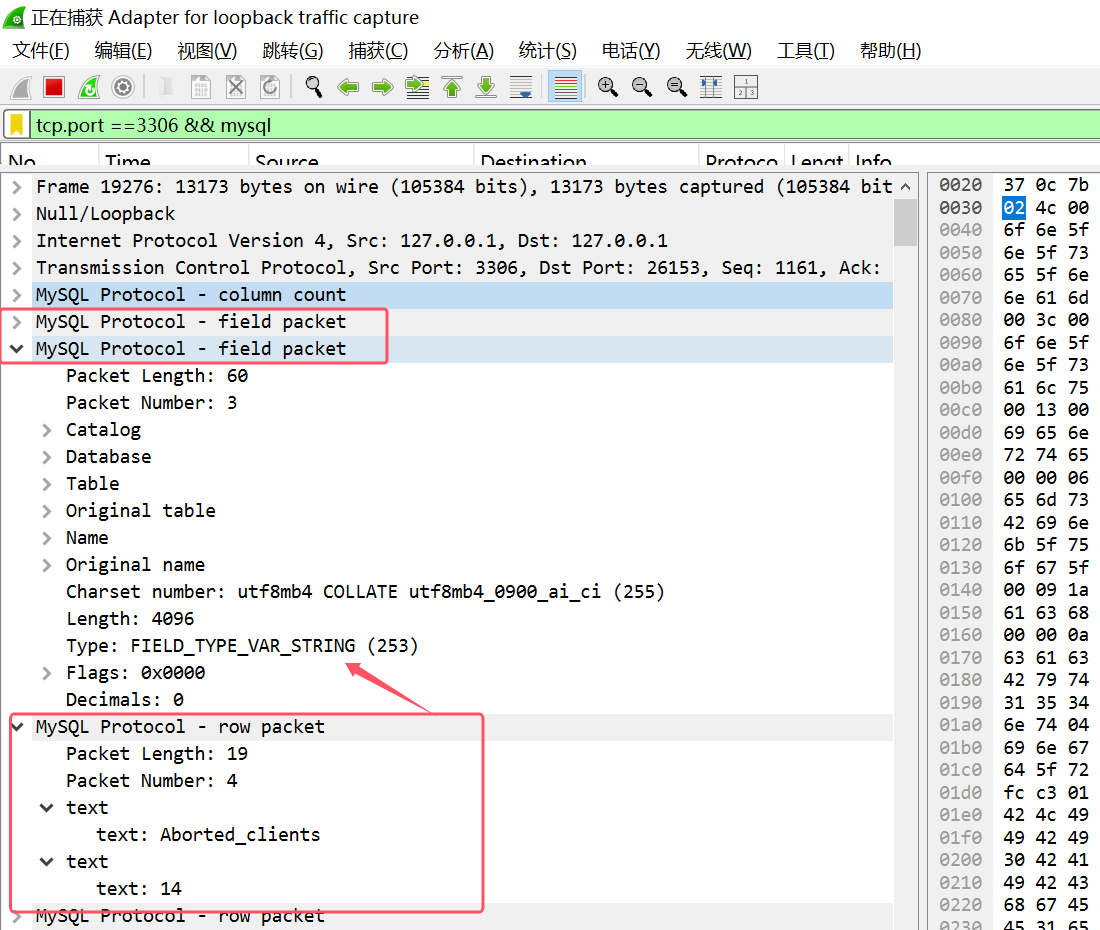Jump to the first packet
This screenshot has width=1100, height=930.
[452, 88]
